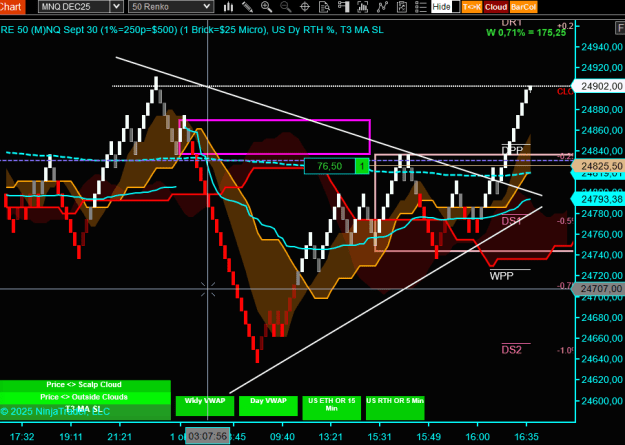Click the 21:21 time label
Viewport: 625px width, 445px height.
click(120, 437)
